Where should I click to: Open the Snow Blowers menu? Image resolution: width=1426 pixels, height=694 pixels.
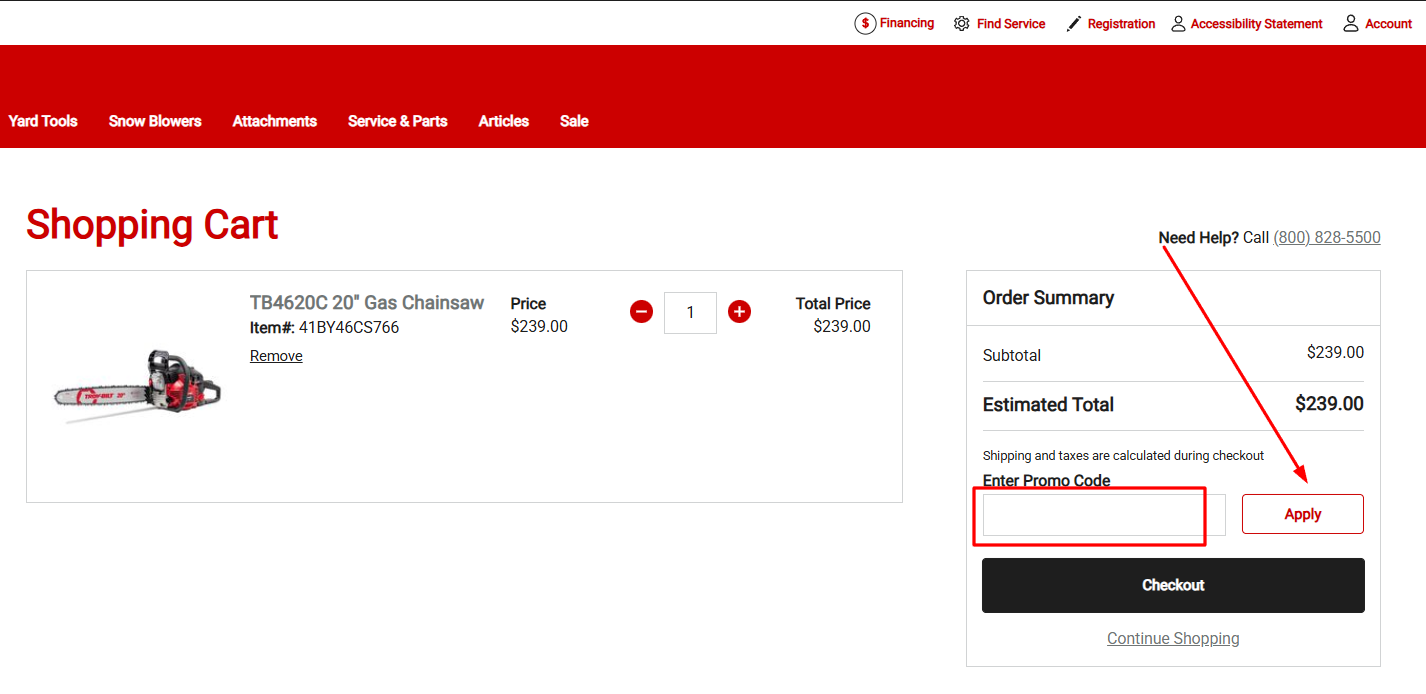pyautogui.click(x=155, y=121)
